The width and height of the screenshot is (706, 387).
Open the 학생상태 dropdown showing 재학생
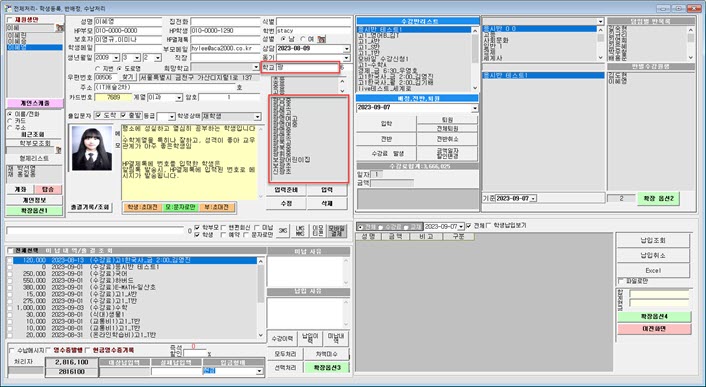[231, 117]
